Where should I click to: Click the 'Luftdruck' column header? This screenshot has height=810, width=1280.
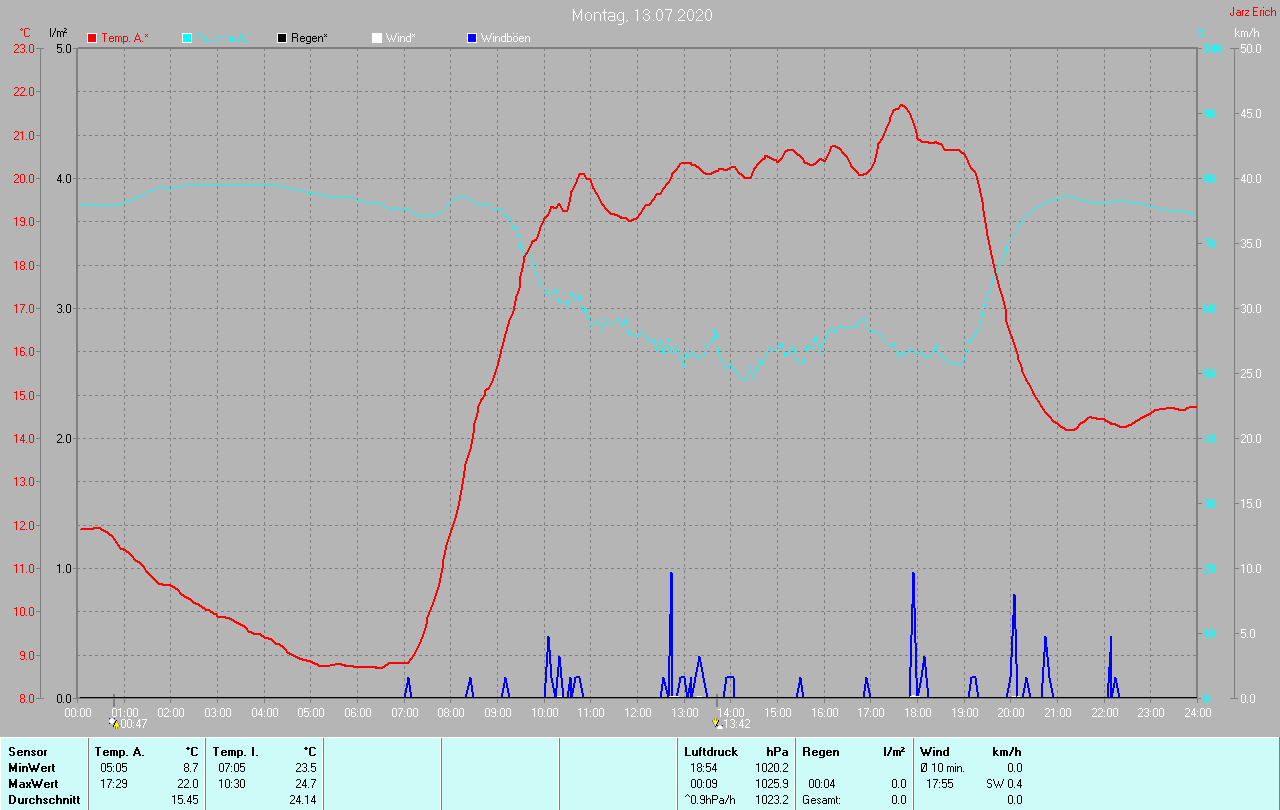click(711, 752)
